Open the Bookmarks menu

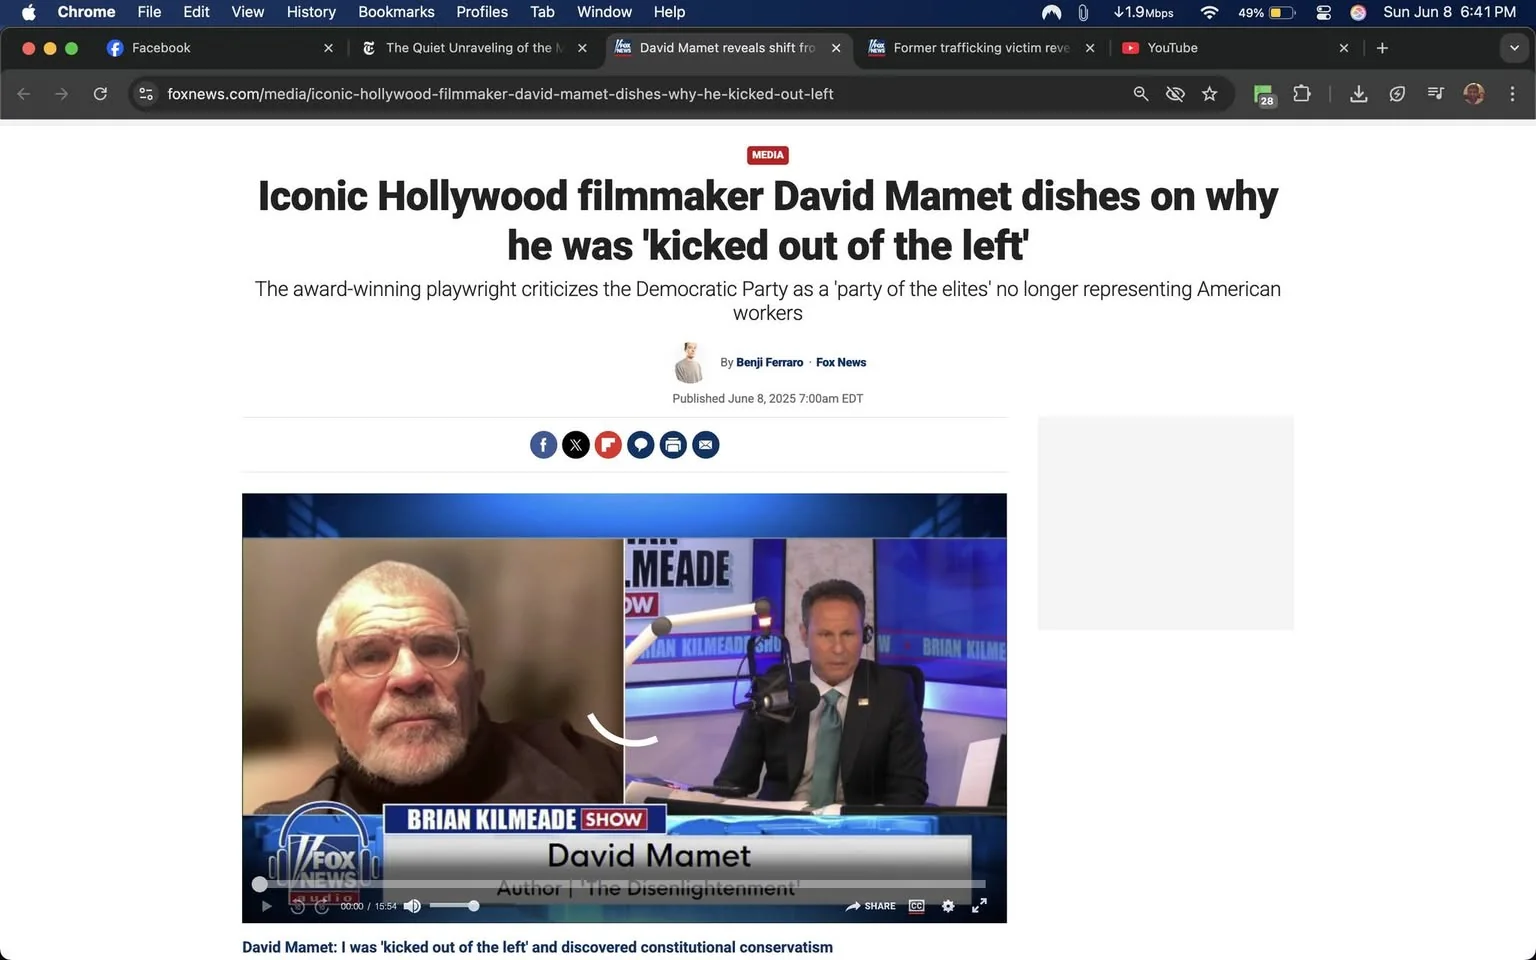click(x=396, y=12)
